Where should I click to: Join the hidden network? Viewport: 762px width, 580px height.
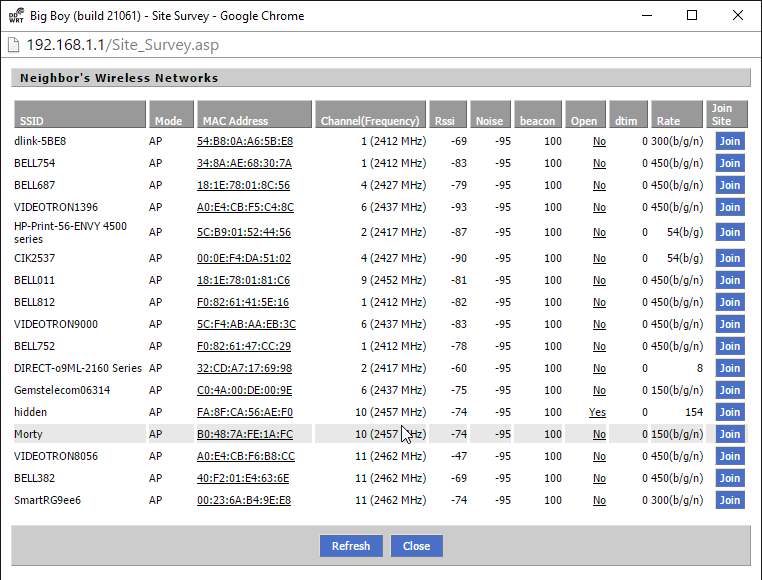coord(729,412)
